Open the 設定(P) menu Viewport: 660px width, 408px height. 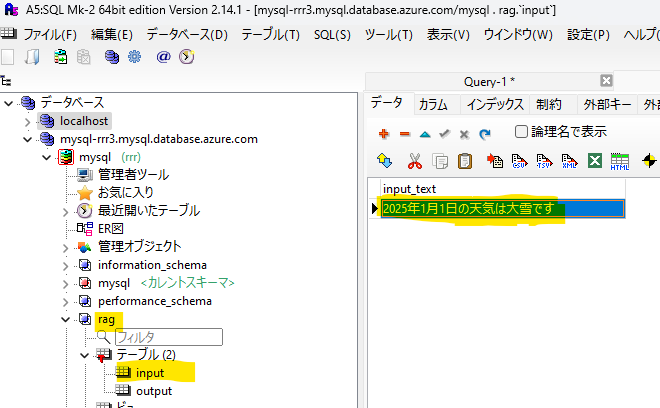point(588,35)
